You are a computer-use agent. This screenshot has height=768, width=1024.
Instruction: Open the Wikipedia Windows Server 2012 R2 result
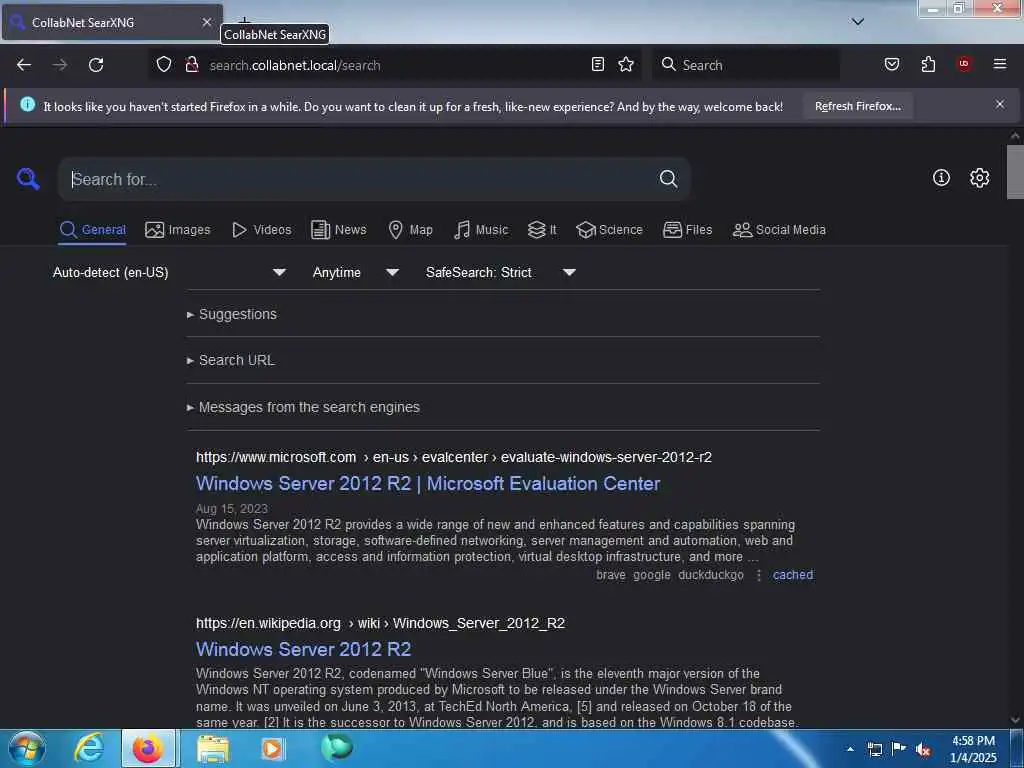[304, 649]
